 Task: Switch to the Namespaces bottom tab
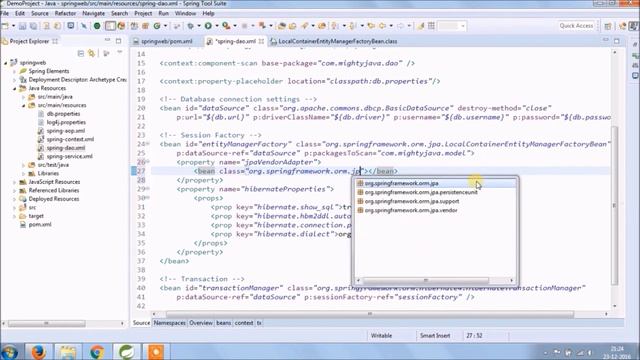[169, 323]
